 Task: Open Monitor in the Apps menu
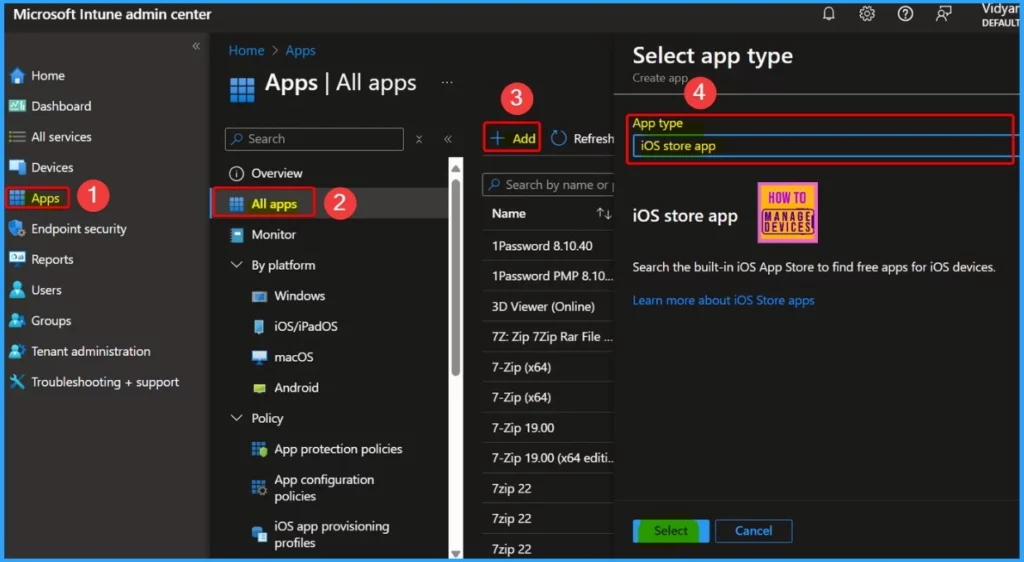(274, 234)
